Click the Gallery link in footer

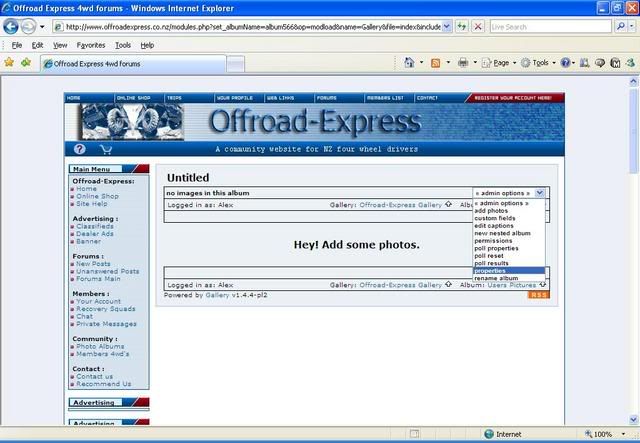point(217,295)
